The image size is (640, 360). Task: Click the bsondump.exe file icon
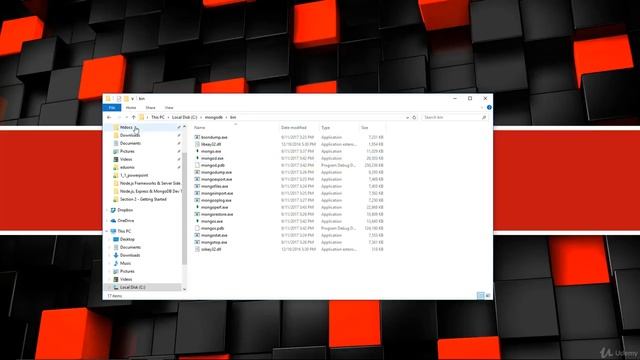[197, 137]
